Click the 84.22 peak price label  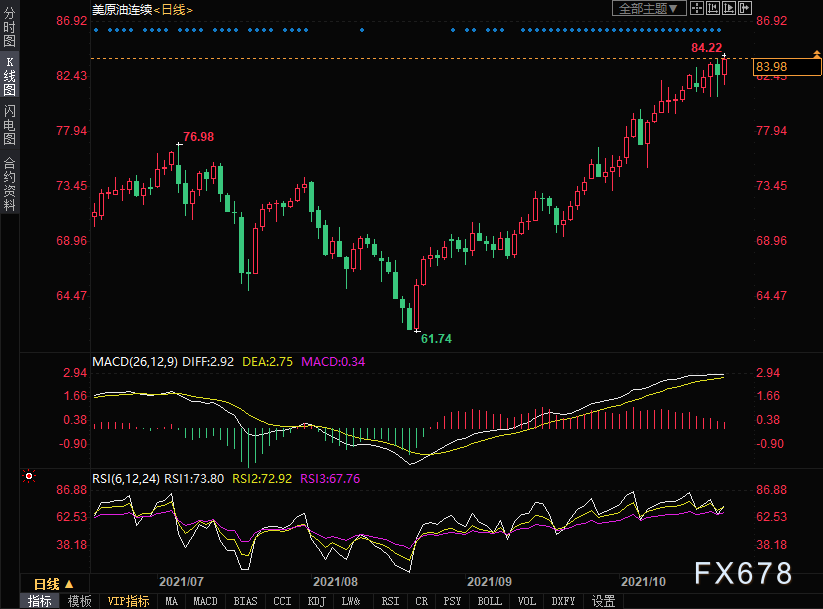click(x=706, y=48)
